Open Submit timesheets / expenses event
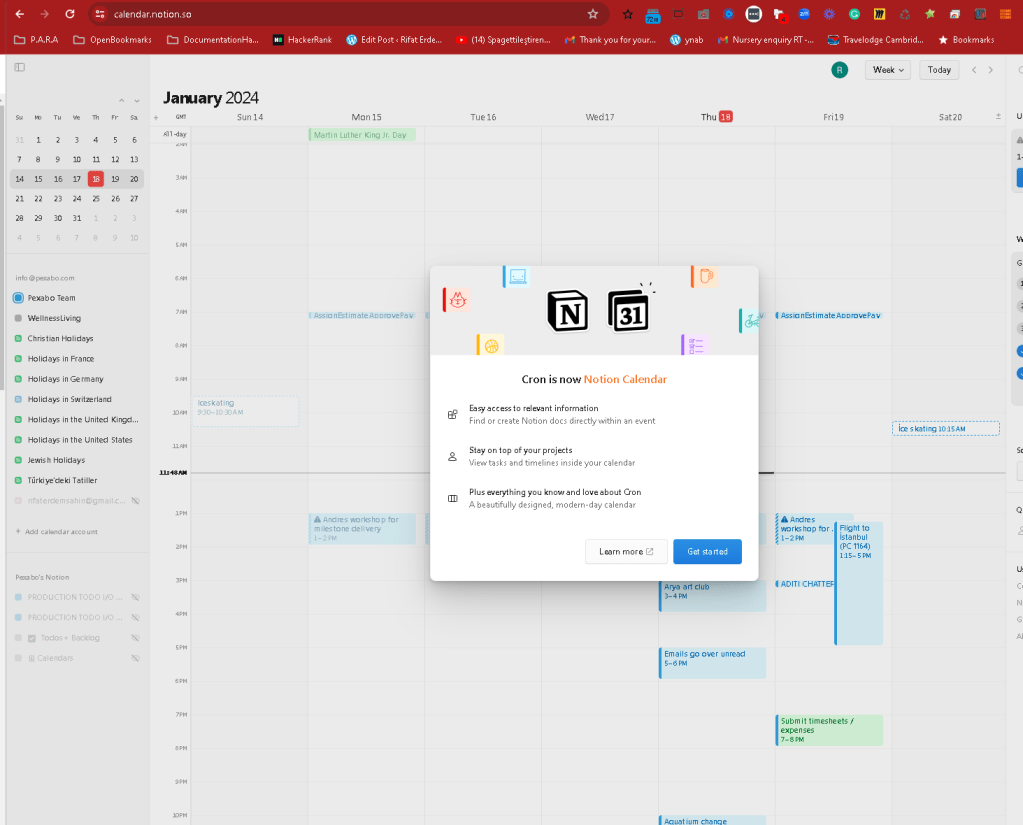Viewport: 1023px width, 825px height. (x=829, y=730)
